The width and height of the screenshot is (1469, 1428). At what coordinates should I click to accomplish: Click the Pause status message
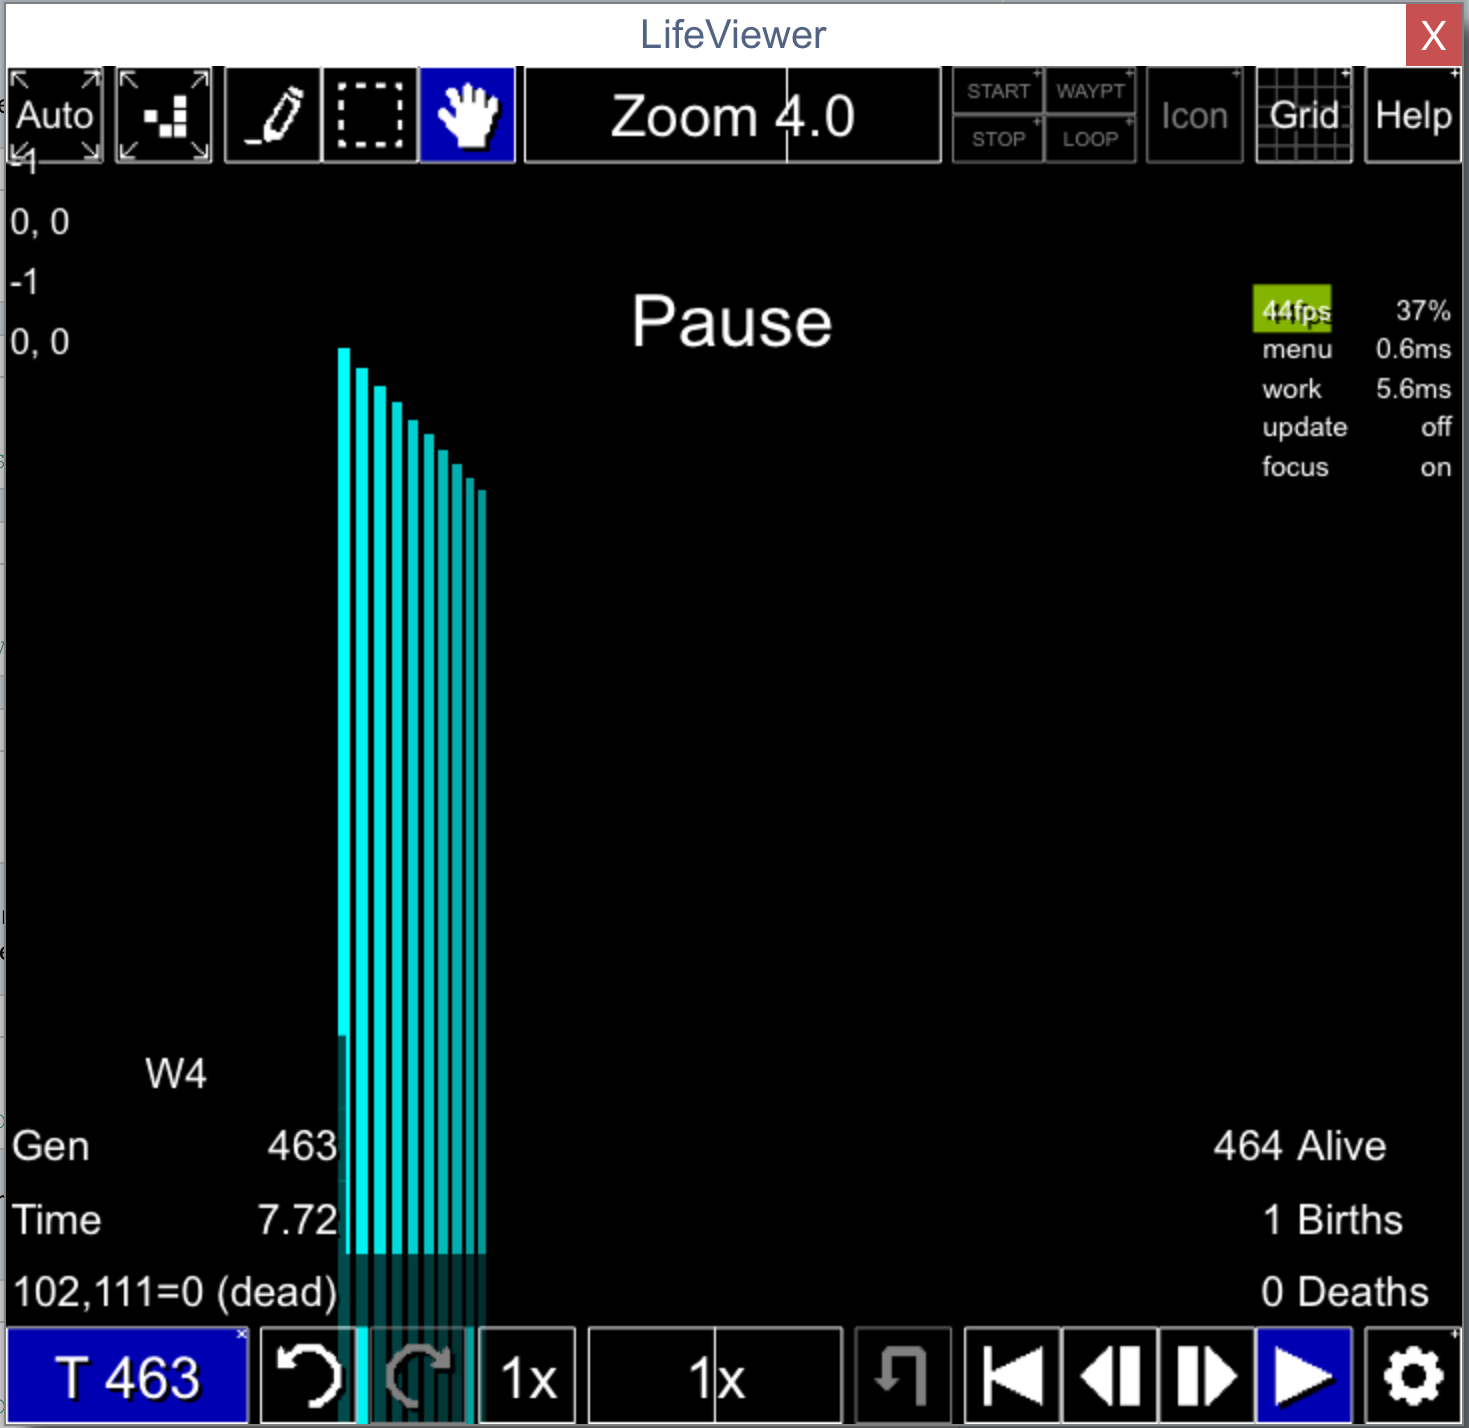click(x=732, y=322)
